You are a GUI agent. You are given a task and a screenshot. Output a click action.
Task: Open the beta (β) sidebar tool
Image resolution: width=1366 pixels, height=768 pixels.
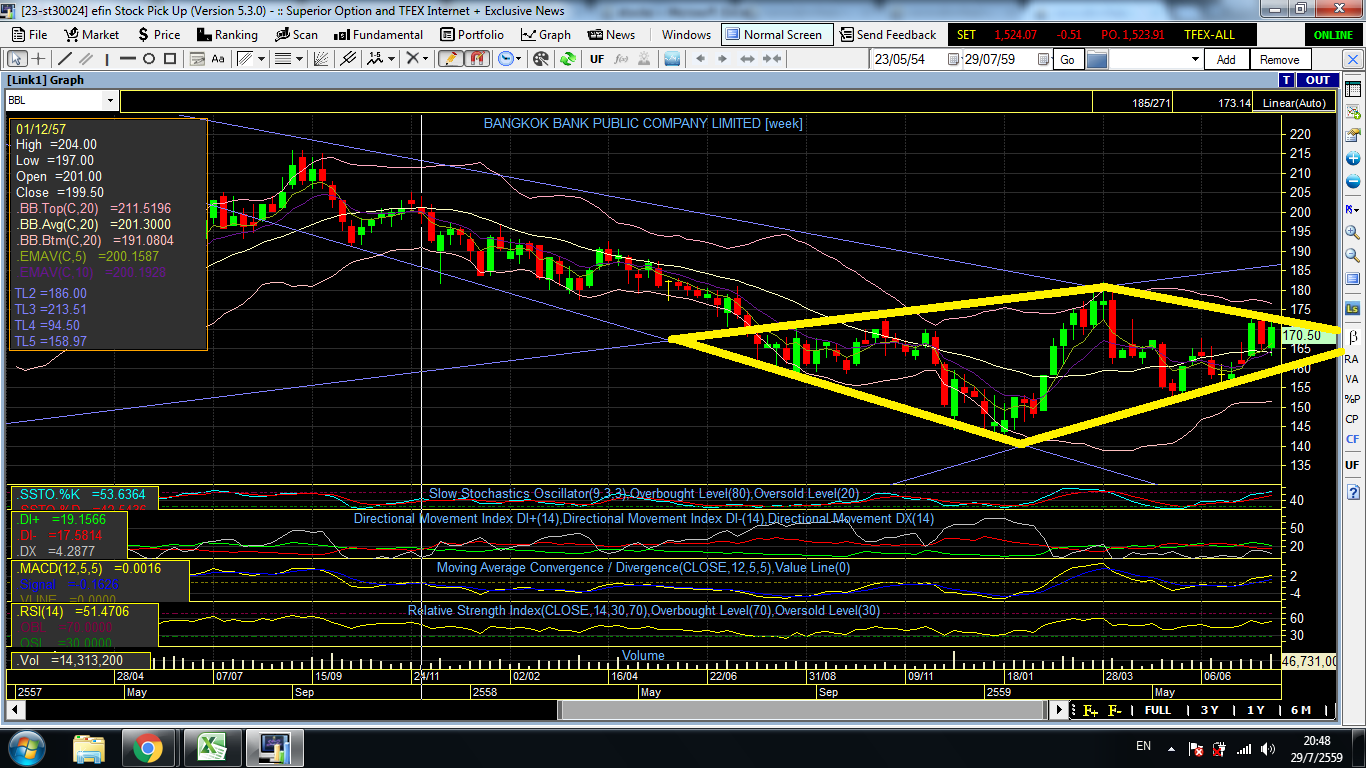[1352, 336]
